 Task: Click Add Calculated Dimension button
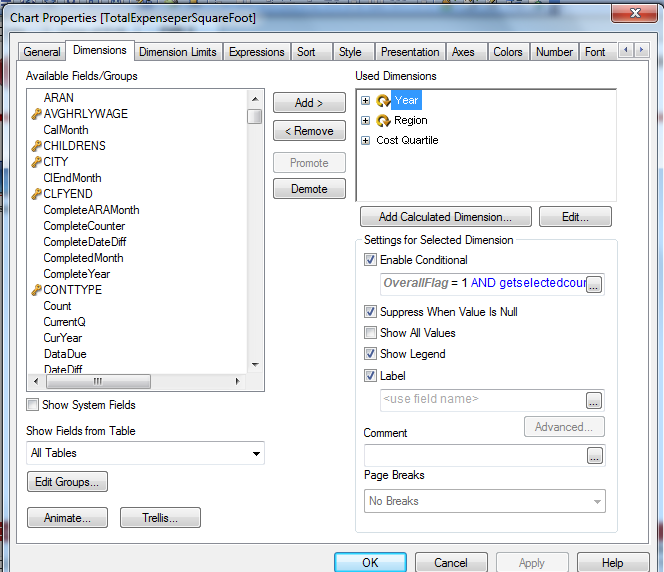[445, 217]
